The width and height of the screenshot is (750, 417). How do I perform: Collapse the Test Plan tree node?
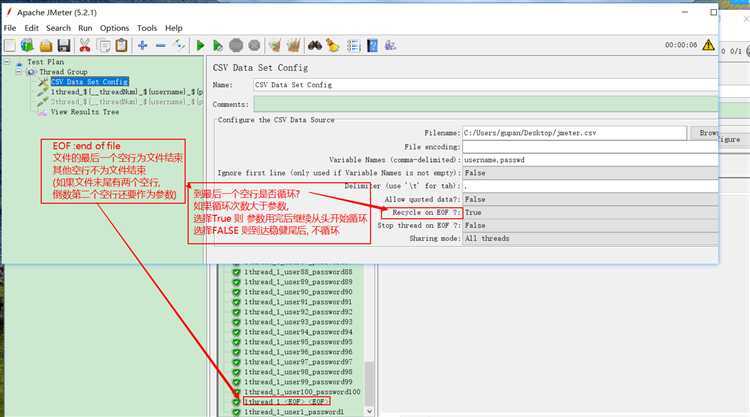[x=7, y=62]
